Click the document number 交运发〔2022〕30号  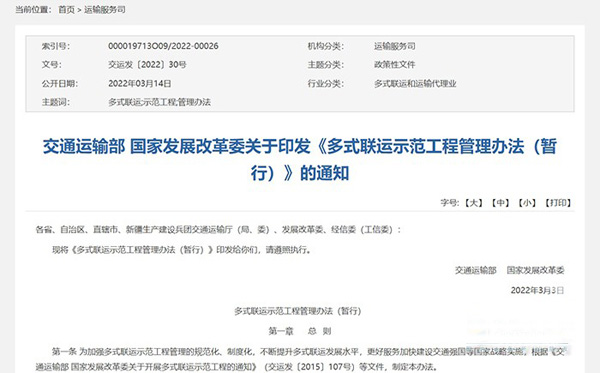click(147, 65)
